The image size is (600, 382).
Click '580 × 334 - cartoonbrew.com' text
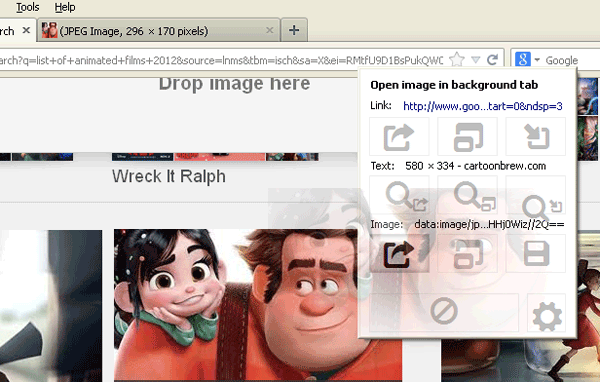tap(476, 166)
